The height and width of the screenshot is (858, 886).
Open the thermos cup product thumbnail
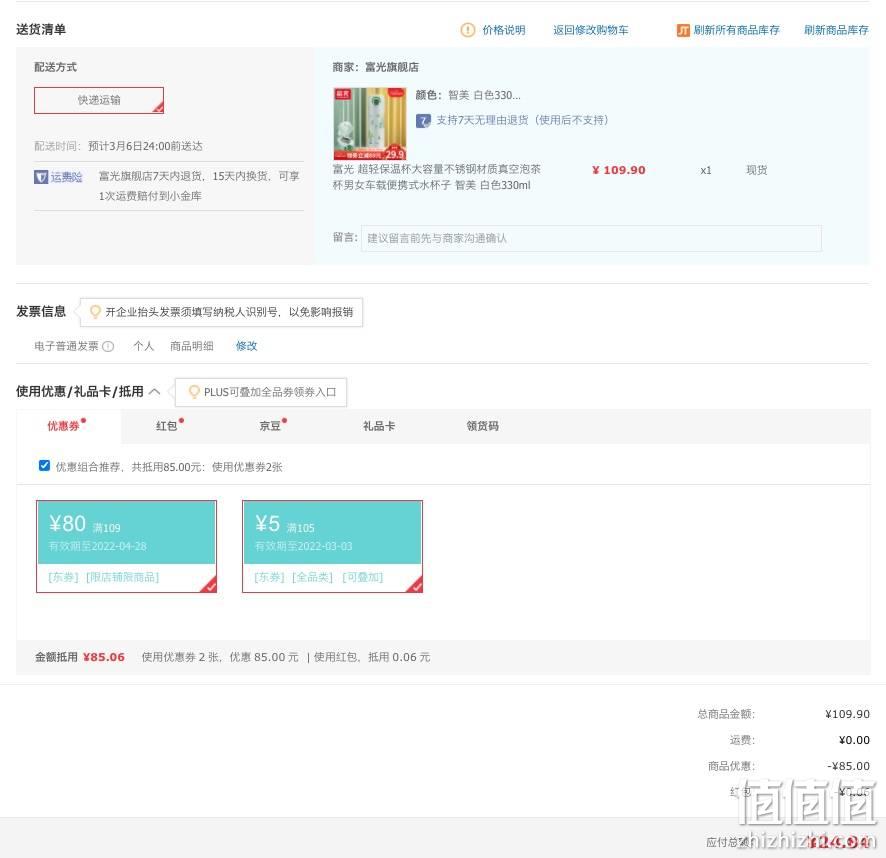click(x=370, y=124)
